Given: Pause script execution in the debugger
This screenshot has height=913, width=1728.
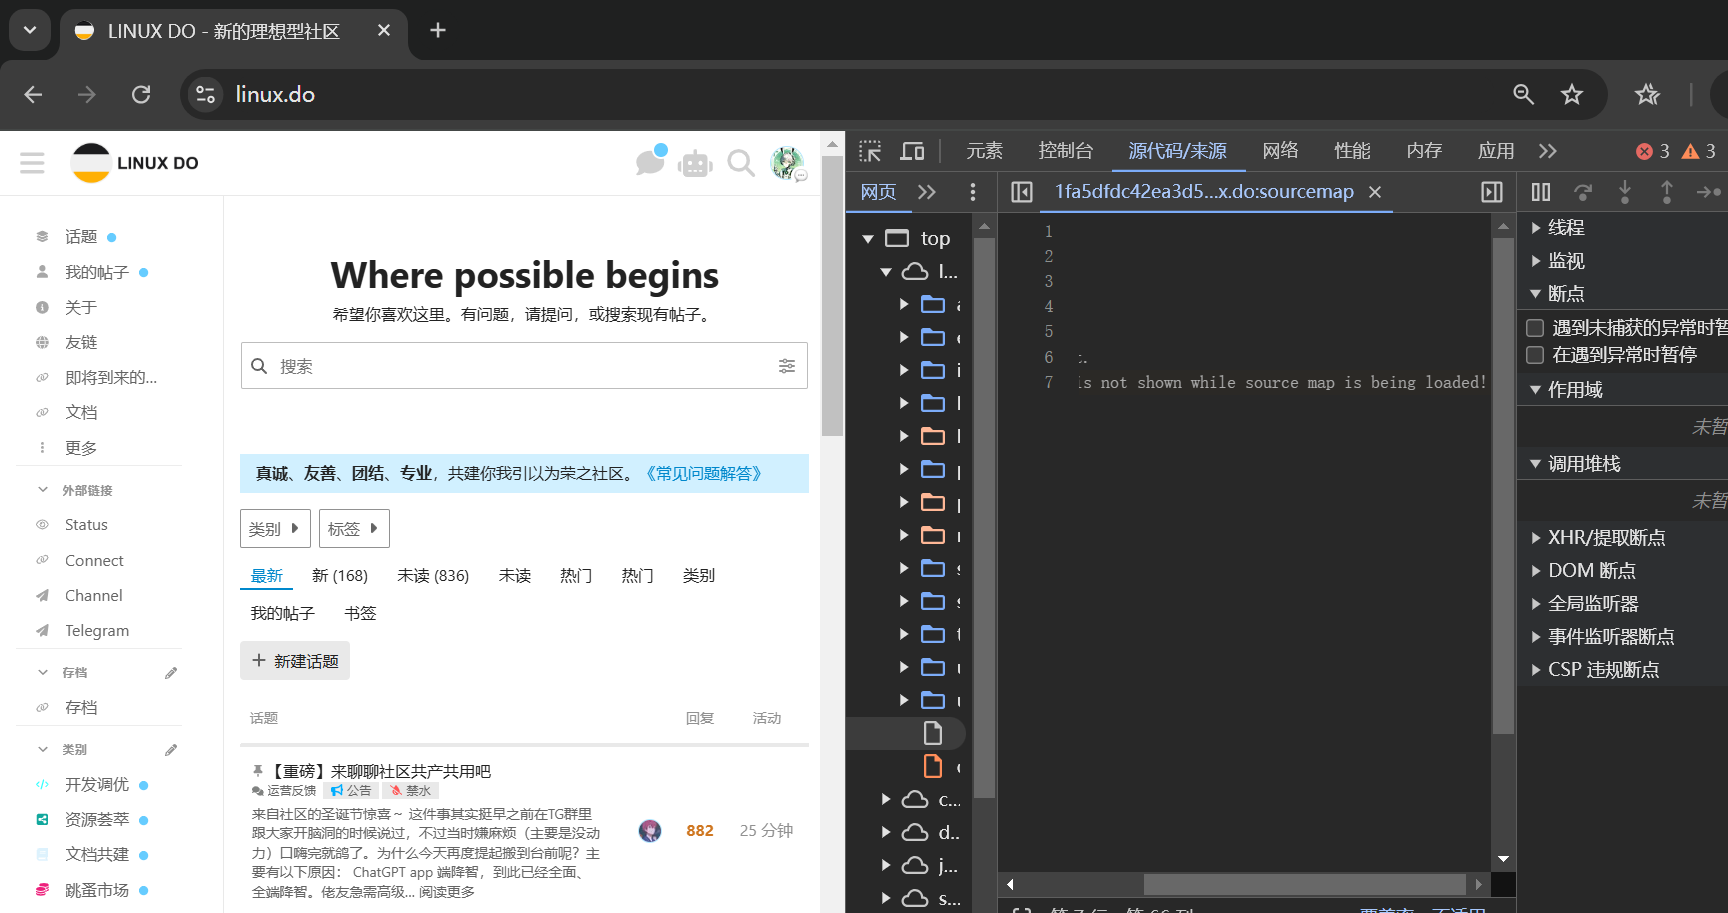Looking at the screenshot, I should [x=1541, y=192].
